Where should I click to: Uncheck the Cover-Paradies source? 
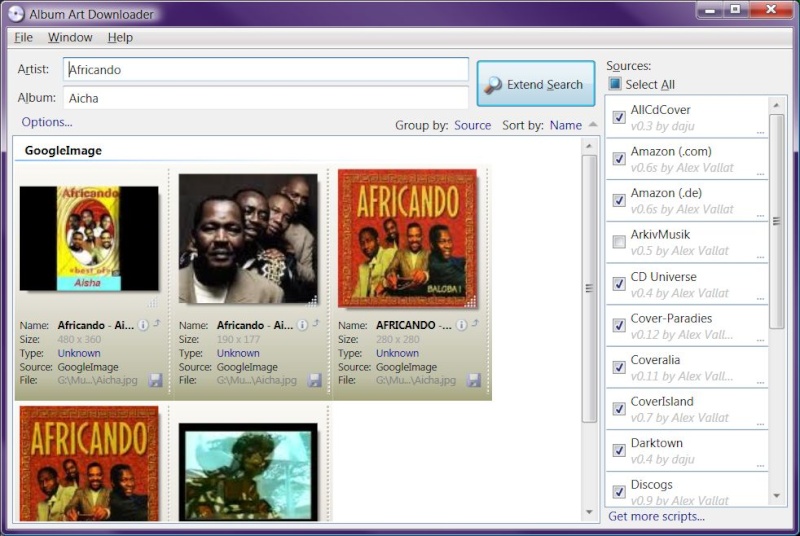coord(619,325)
